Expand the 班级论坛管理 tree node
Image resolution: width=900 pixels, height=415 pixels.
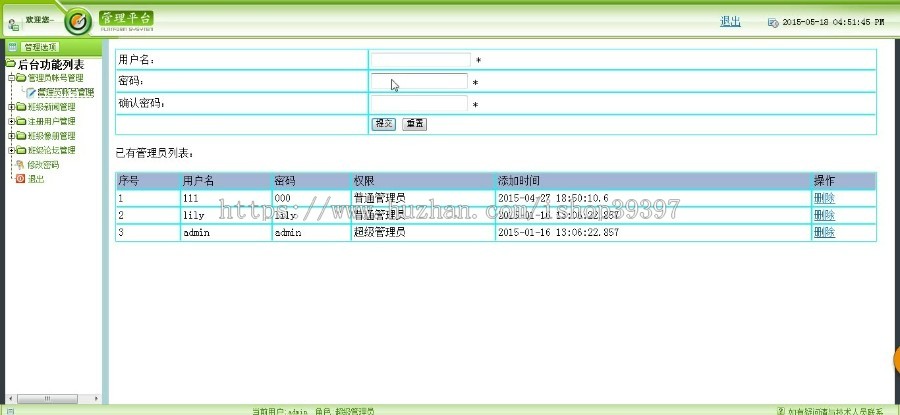[x=11, y=150]
